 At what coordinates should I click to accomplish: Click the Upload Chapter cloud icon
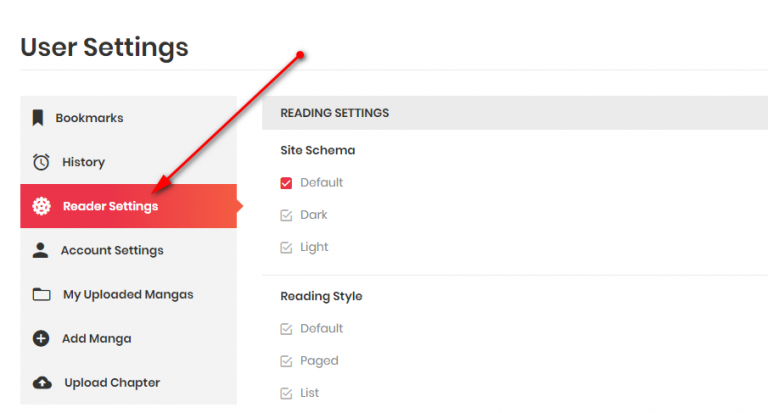[x=42, y=383]
